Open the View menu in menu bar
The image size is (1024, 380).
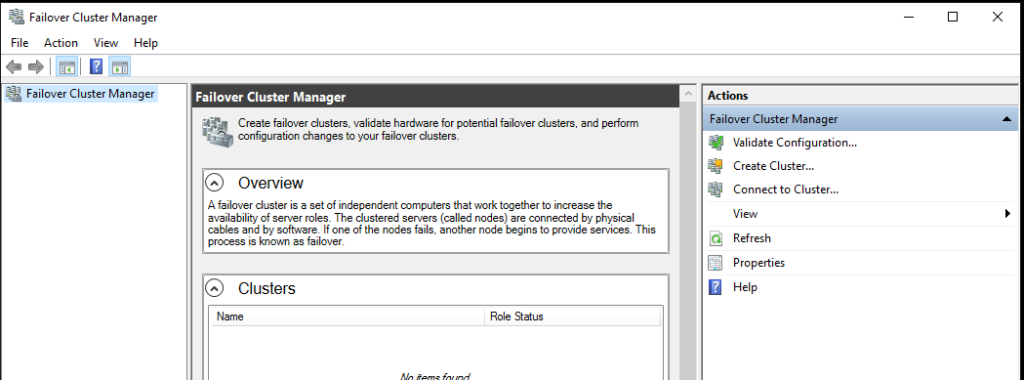pos(106,43)
